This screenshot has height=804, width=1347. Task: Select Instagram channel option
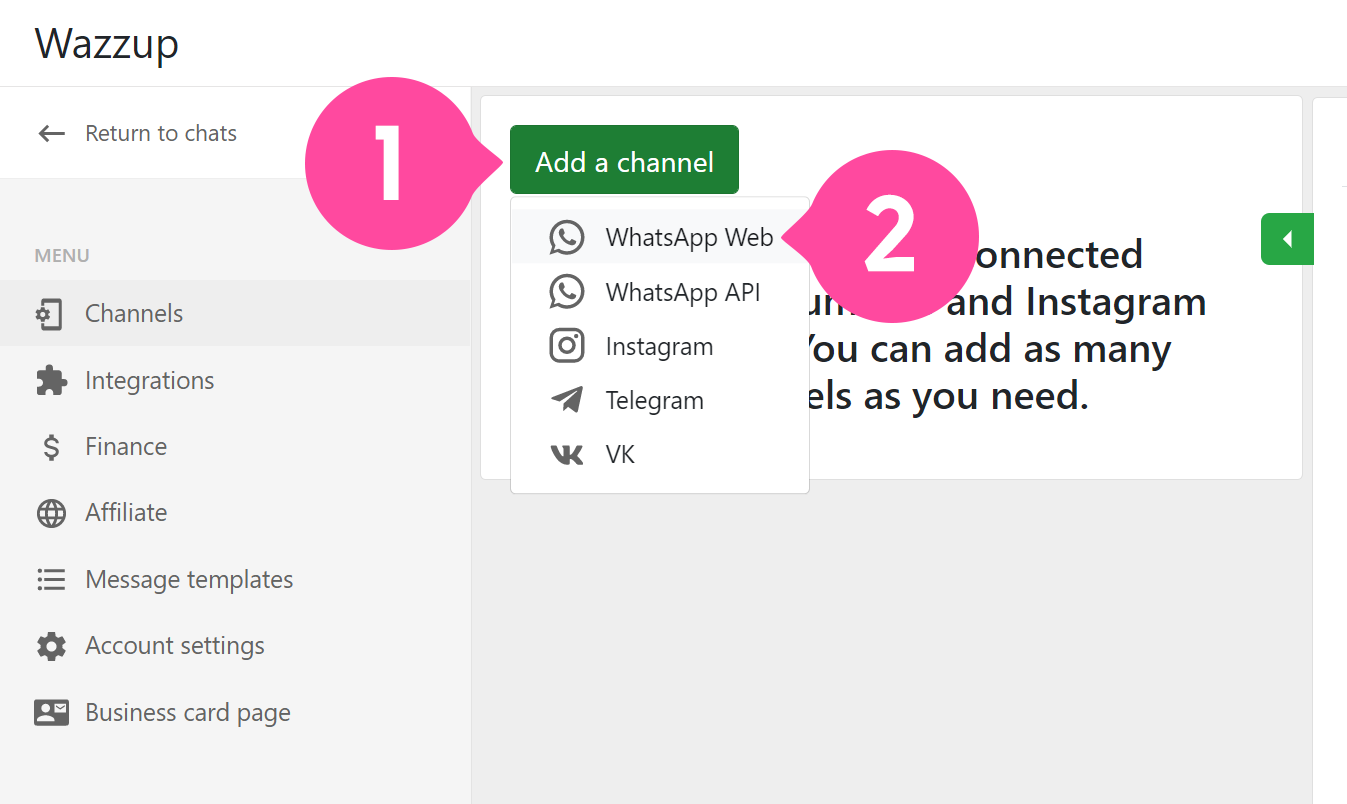[x=660, y=346]
